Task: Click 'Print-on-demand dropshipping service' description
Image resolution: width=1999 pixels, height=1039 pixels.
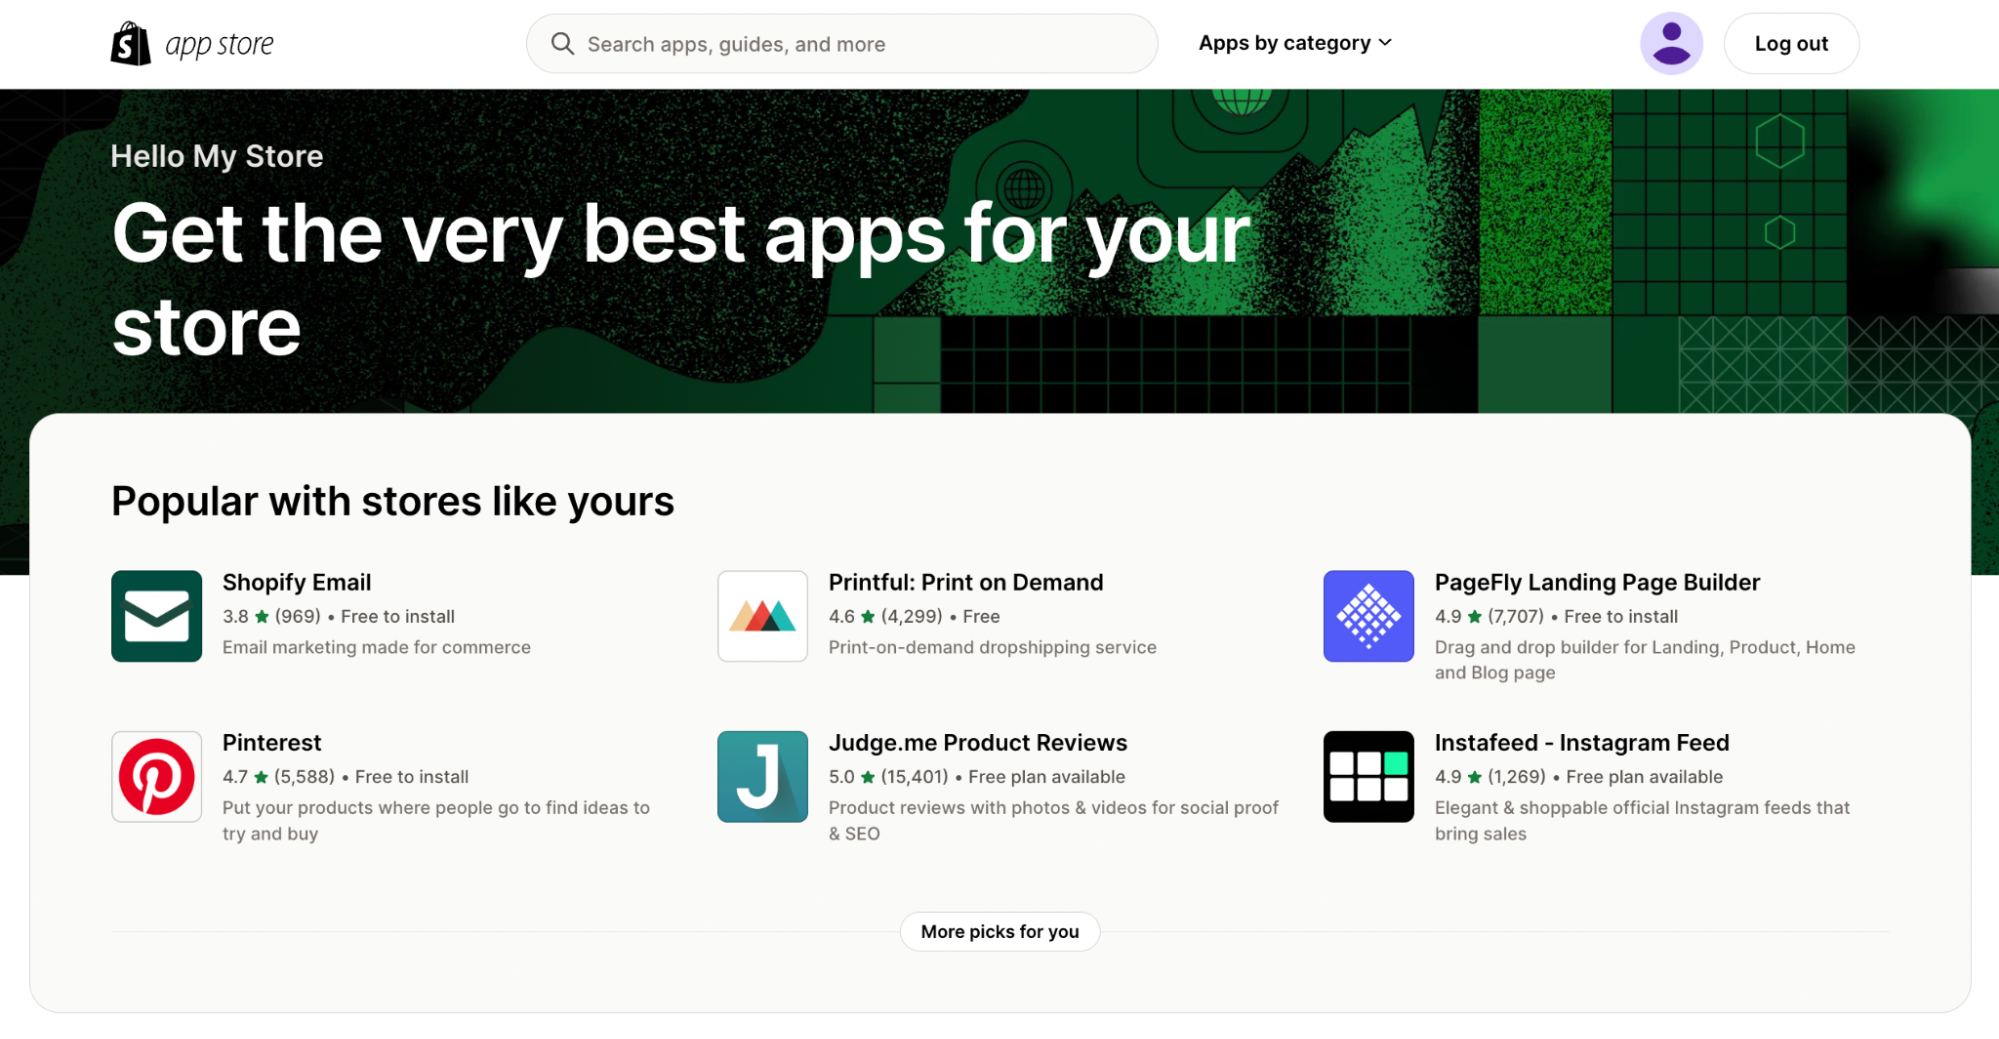Action: pyautogui.click(x=992, y=647)
